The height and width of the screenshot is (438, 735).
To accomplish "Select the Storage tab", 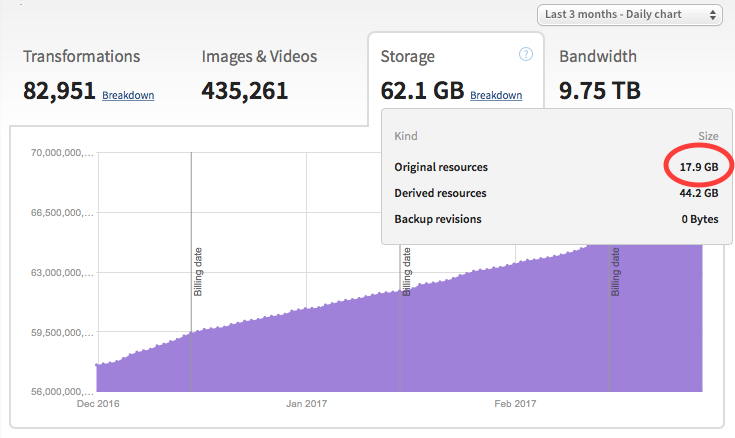I will point(408,57).
